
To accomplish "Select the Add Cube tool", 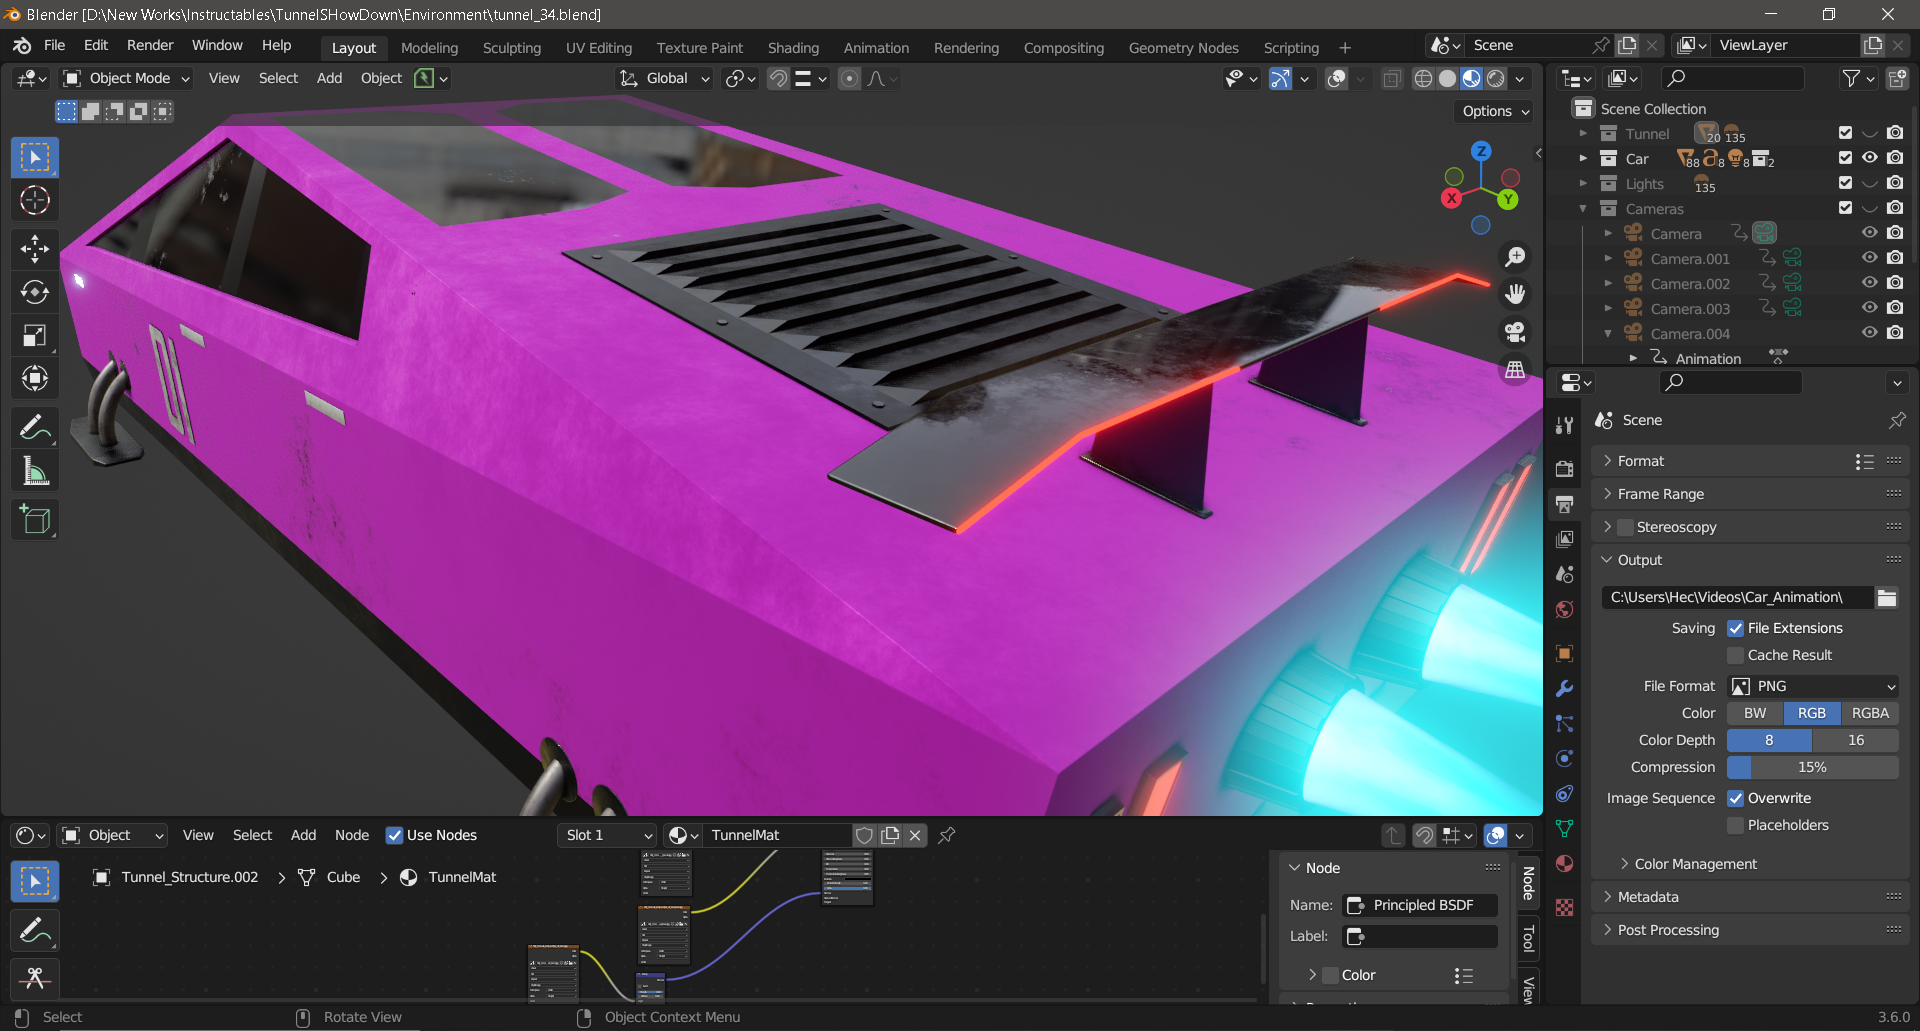I will (35, 520).
